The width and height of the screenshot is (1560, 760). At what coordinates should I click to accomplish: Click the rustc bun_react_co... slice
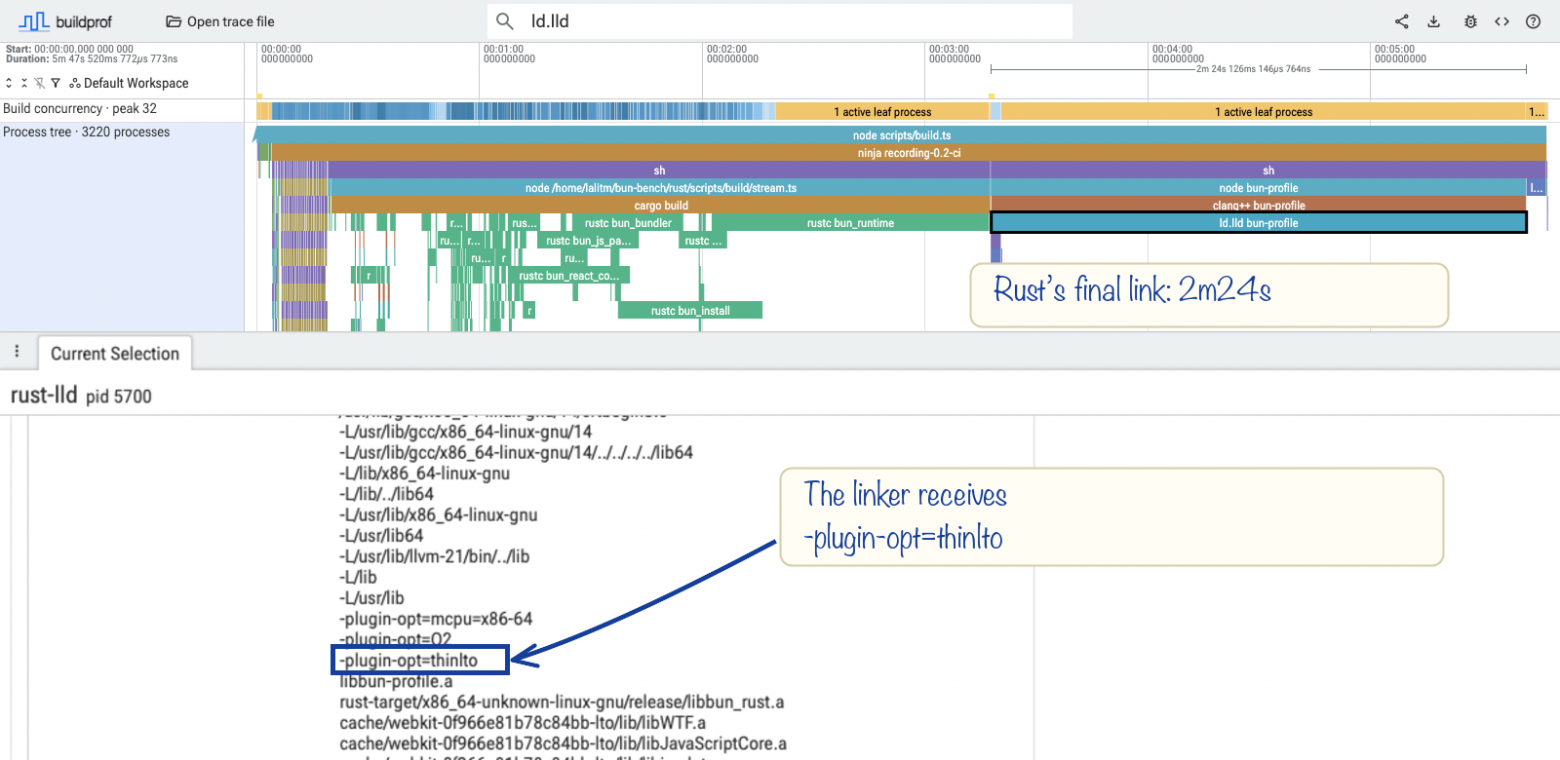click(569, 275)
